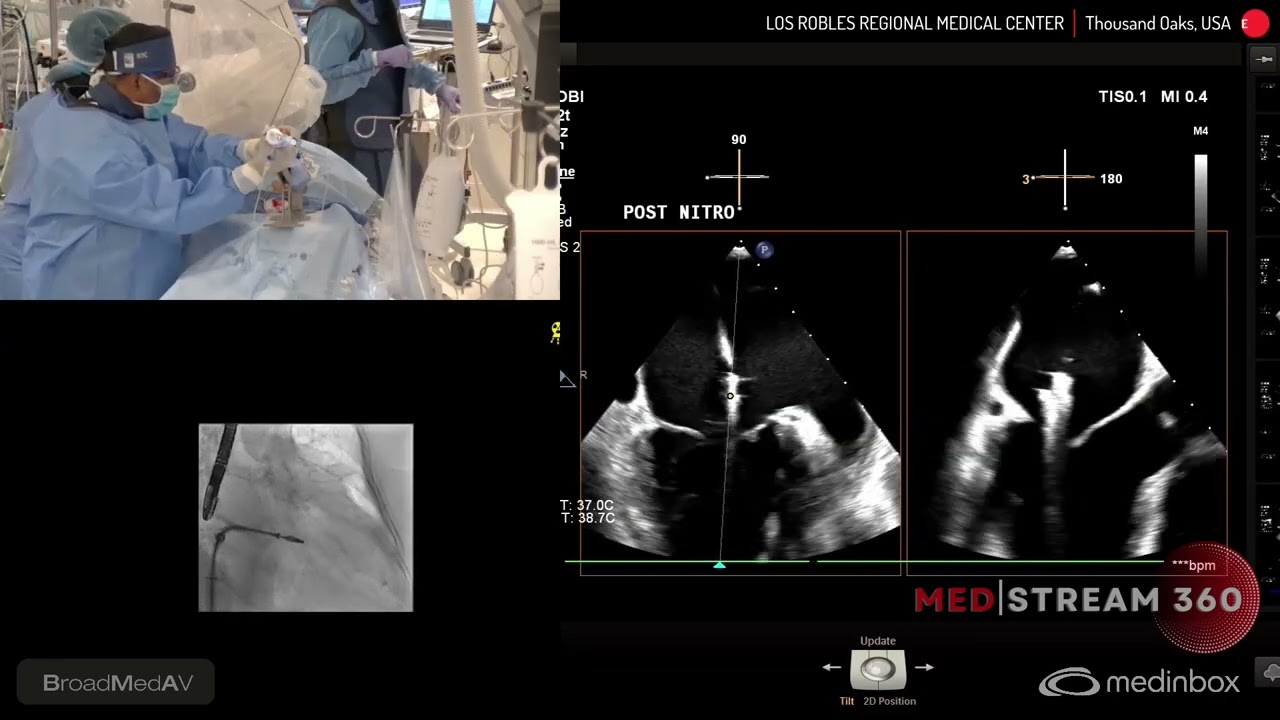Click the BroadMedAV logo
Screen dimensions: 1280x720
[117, 683]
